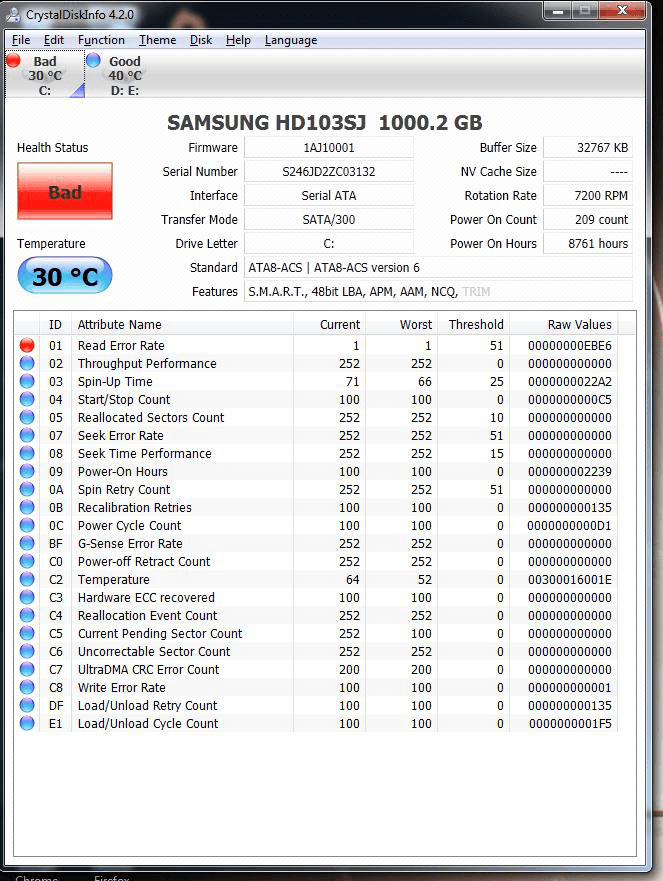663x881 pixels.
Task: Click the status icon for UltraDMA CRC Error Count
Action: click(x=27, y=669)
